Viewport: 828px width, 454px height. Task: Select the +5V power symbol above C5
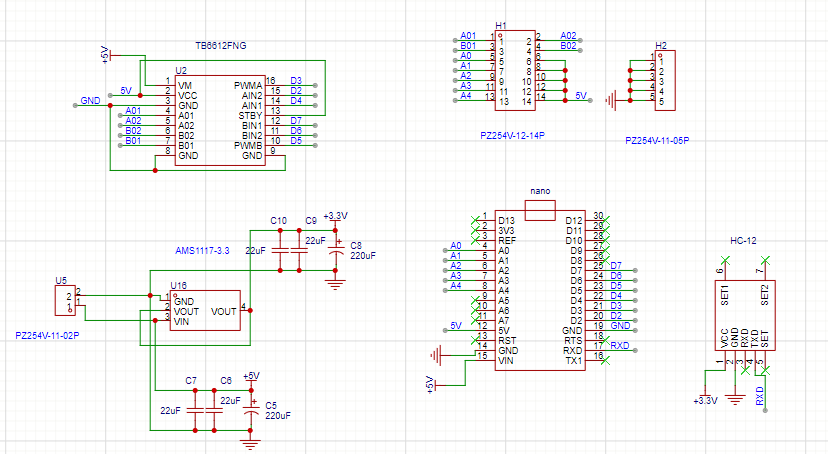tap(251, 375)
